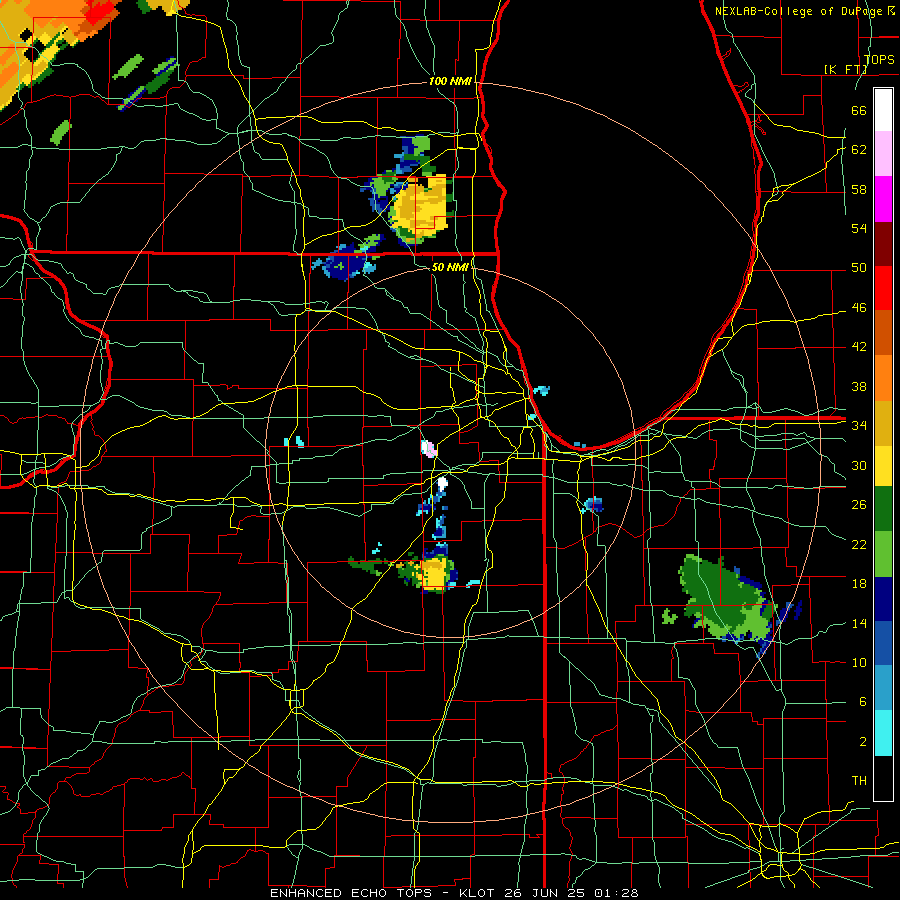
Task: Select the light orange legend swatch
Action: click(883, 378)
